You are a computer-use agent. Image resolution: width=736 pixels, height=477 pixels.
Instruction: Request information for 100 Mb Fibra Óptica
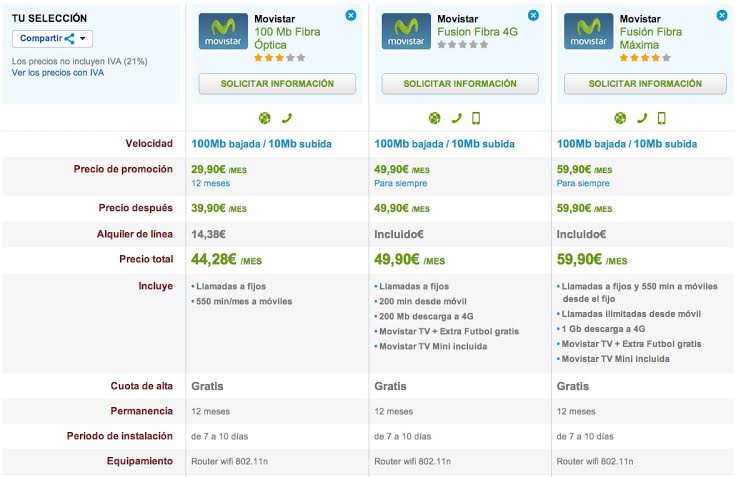(x=277, y=84)
